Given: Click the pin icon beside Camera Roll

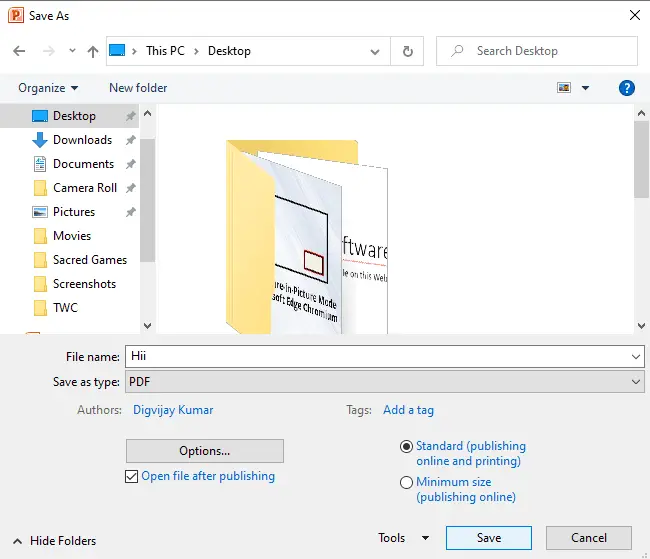Looking at the screenshot, I should tap(131, 188).
